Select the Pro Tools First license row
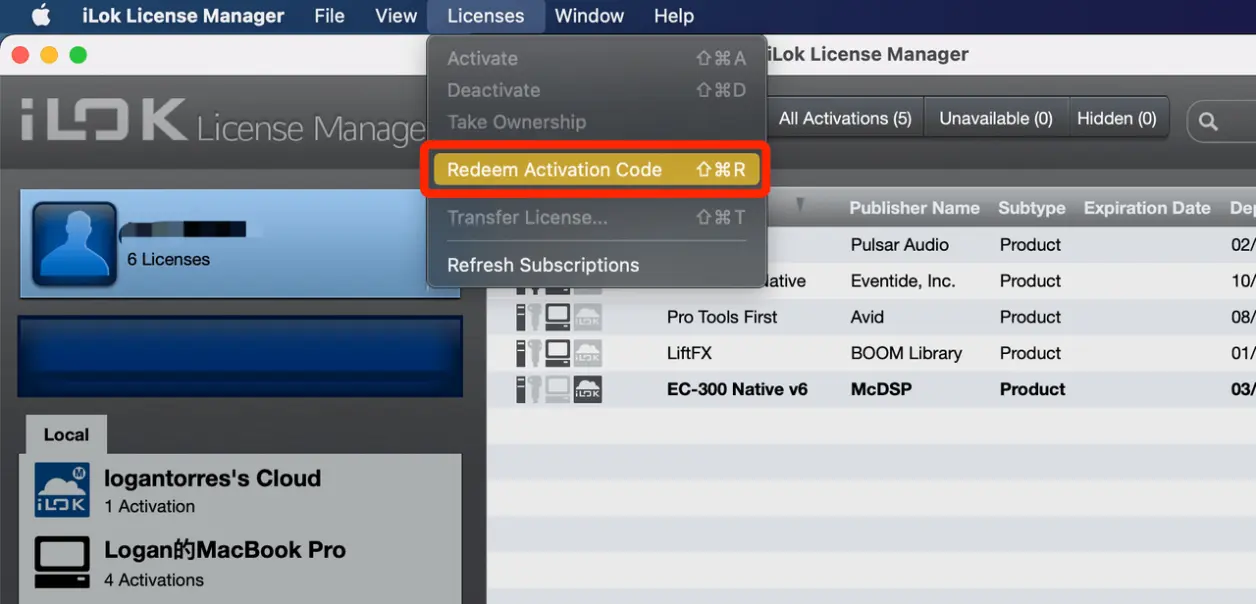The width and height of the screenshot is (1256, 604). point(871,317)
